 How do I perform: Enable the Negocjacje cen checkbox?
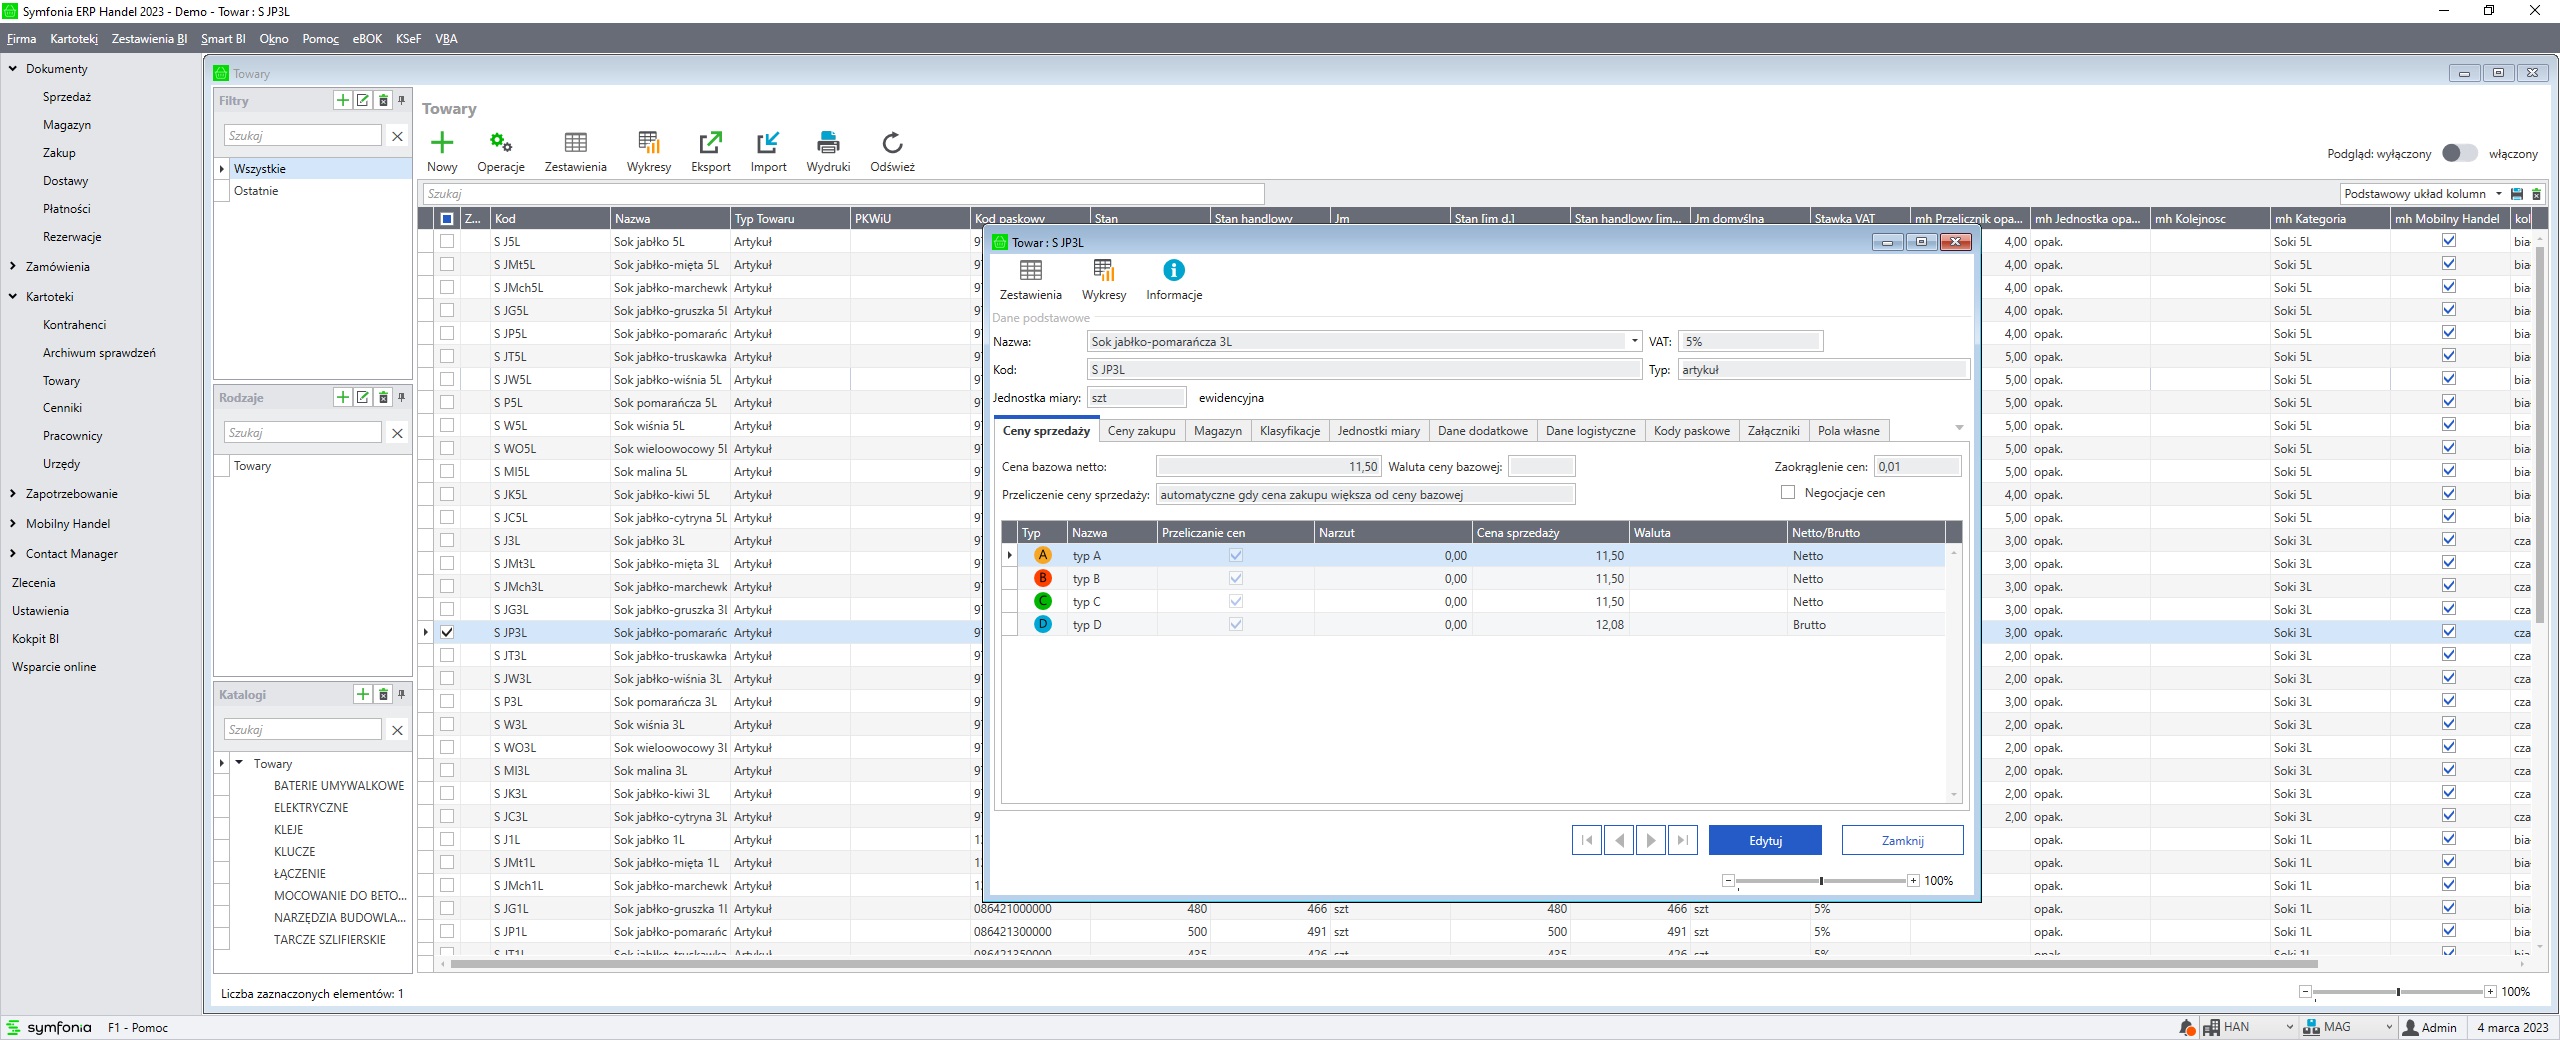point(1788,492)
